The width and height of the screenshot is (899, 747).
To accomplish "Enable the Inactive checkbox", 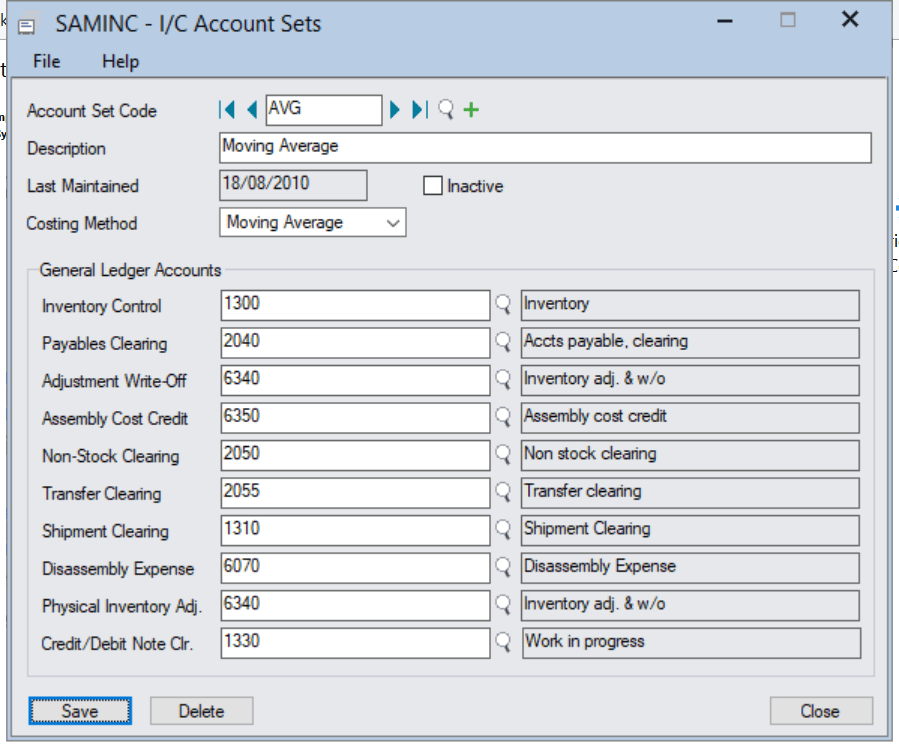I will tap(434, 185).
